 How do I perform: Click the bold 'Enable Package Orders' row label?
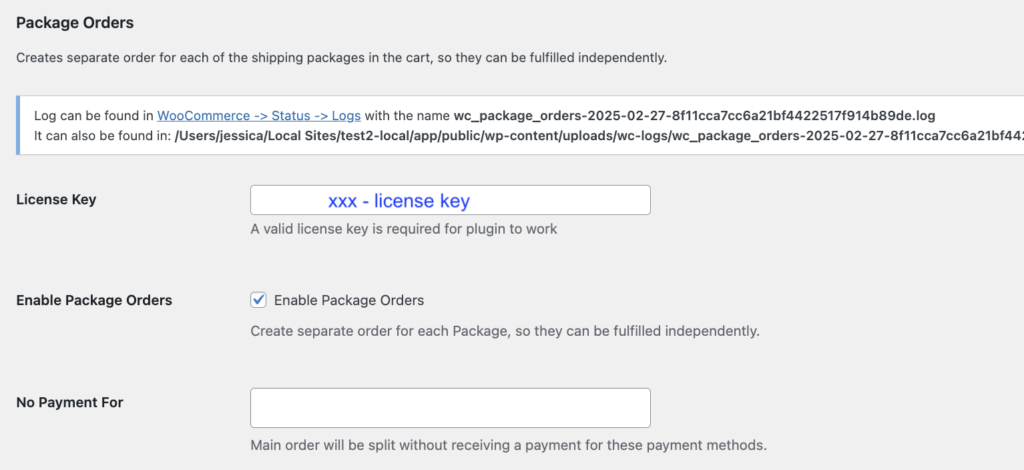point(94,300)
